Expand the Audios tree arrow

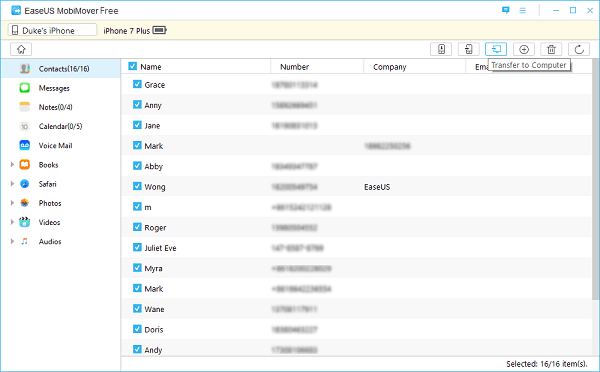(x=12, y=241)
